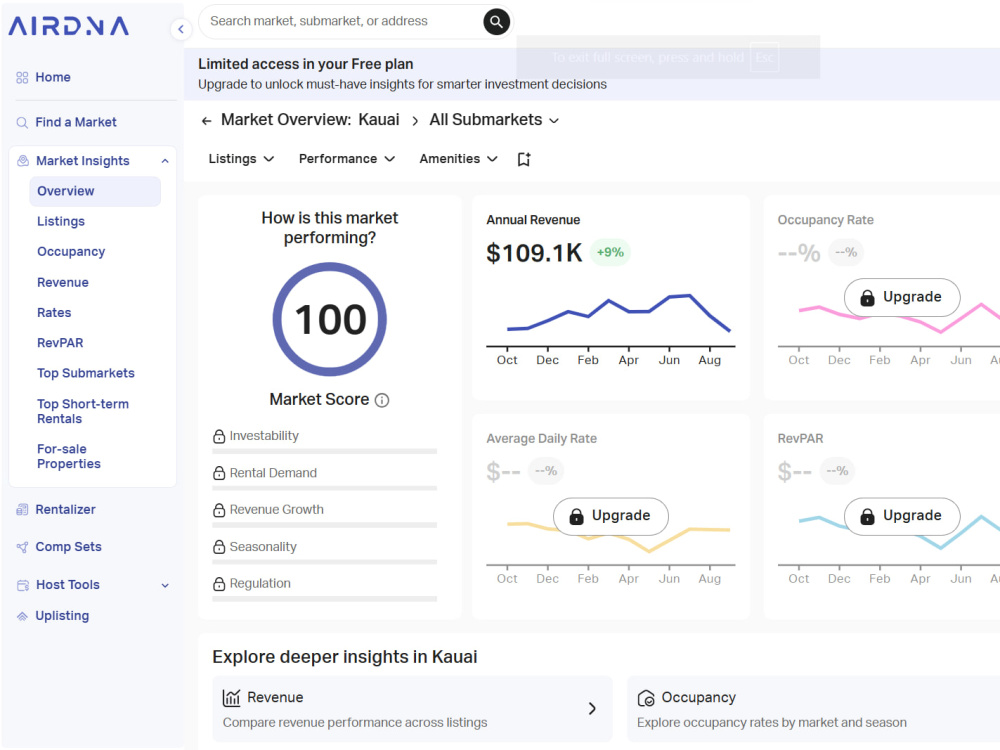Collapse the Market Insights section
The image size is (1000, 750).
[x=165, y=161]
